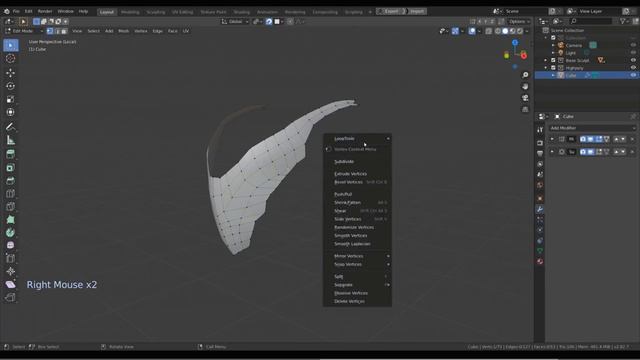Collapse the Highpoly collection tree
Viewport: 640px width, 360px height.
click(546, 68)
